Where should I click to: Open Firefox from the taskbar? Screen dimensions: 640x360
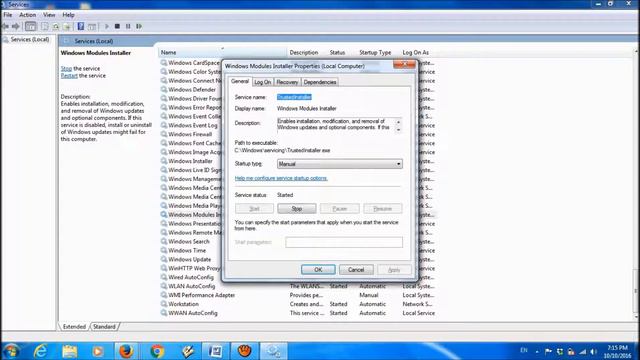[x=126, y=351]
